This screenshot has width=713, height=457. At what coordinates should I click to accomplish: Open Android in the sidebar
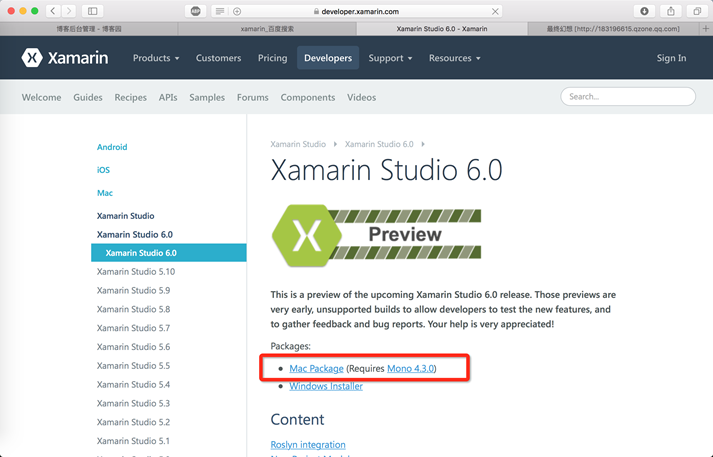click(112, 147)
